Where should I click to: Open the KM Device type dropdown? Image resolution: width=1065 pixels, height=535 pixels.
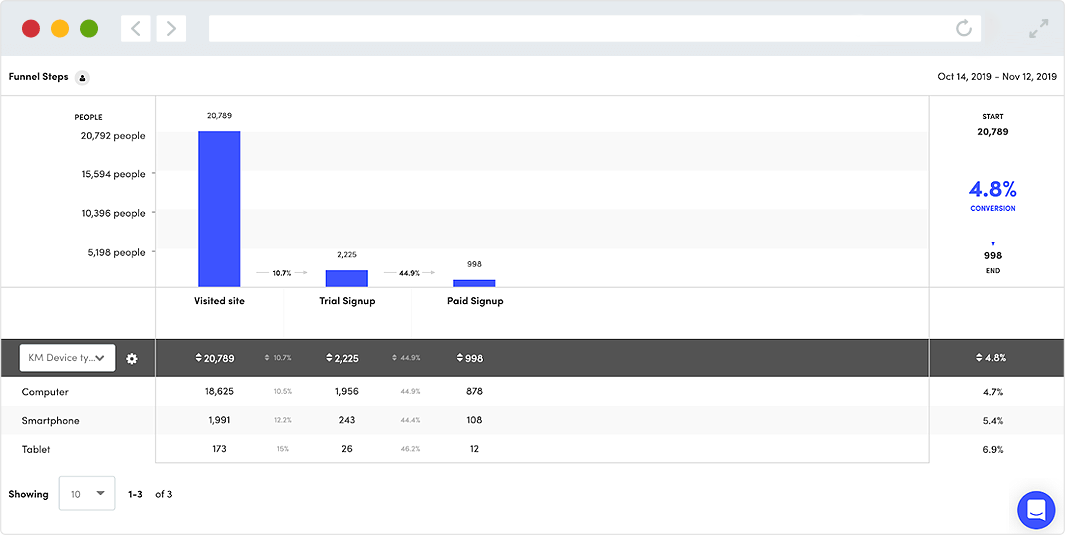click(x=67, y=358)
